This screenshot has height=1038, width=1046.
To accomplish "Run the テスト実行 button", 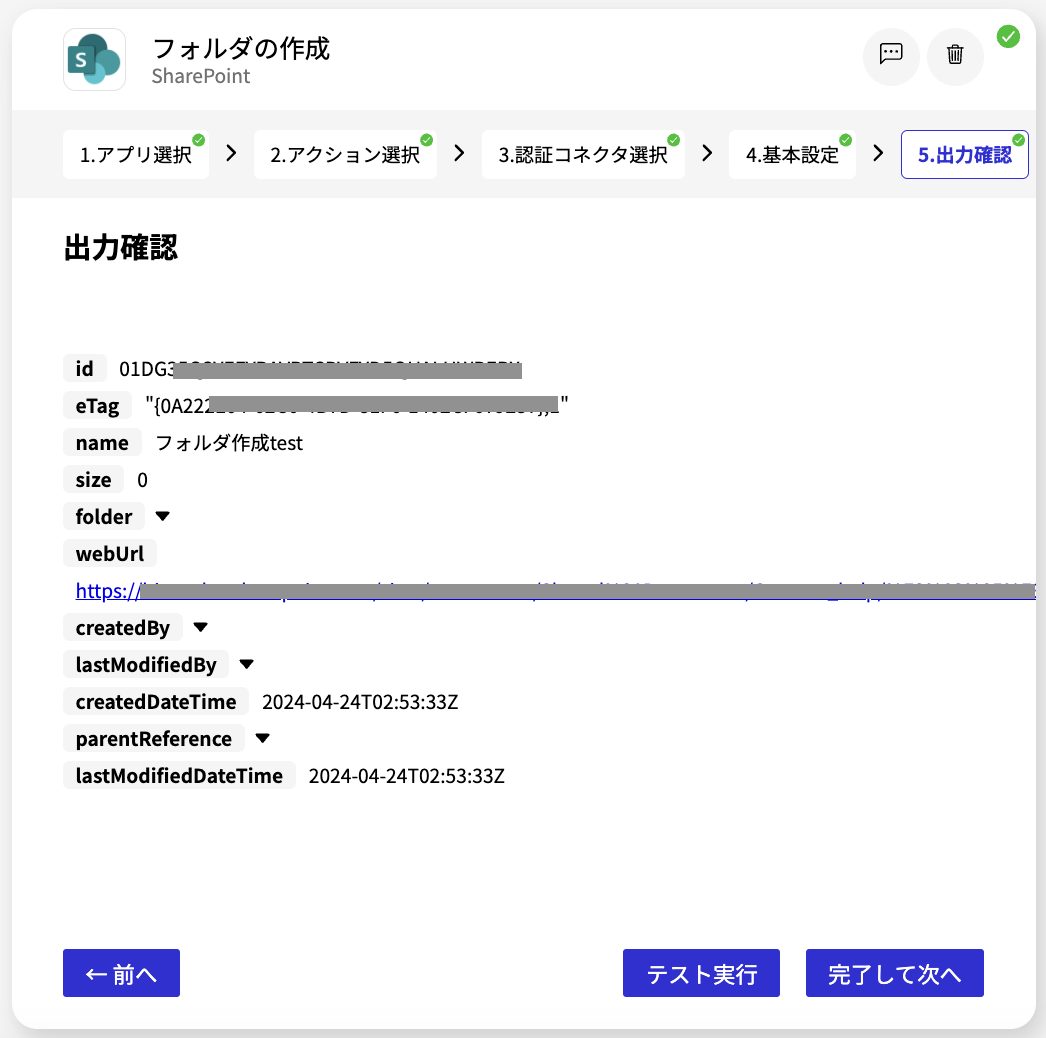I will pos(701,973).
